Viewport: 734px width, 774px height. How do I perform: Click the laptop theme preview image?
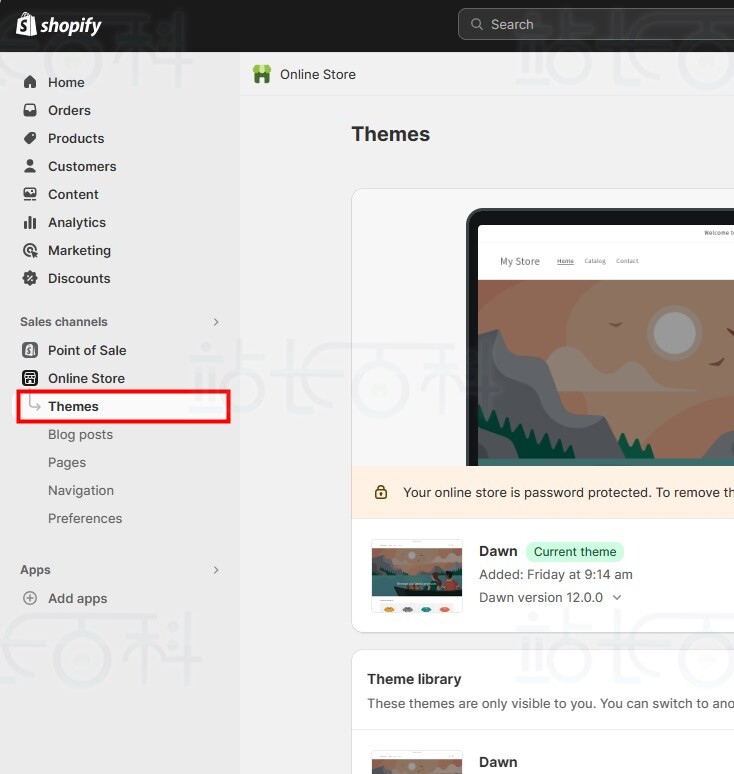[x=600, y=337]
